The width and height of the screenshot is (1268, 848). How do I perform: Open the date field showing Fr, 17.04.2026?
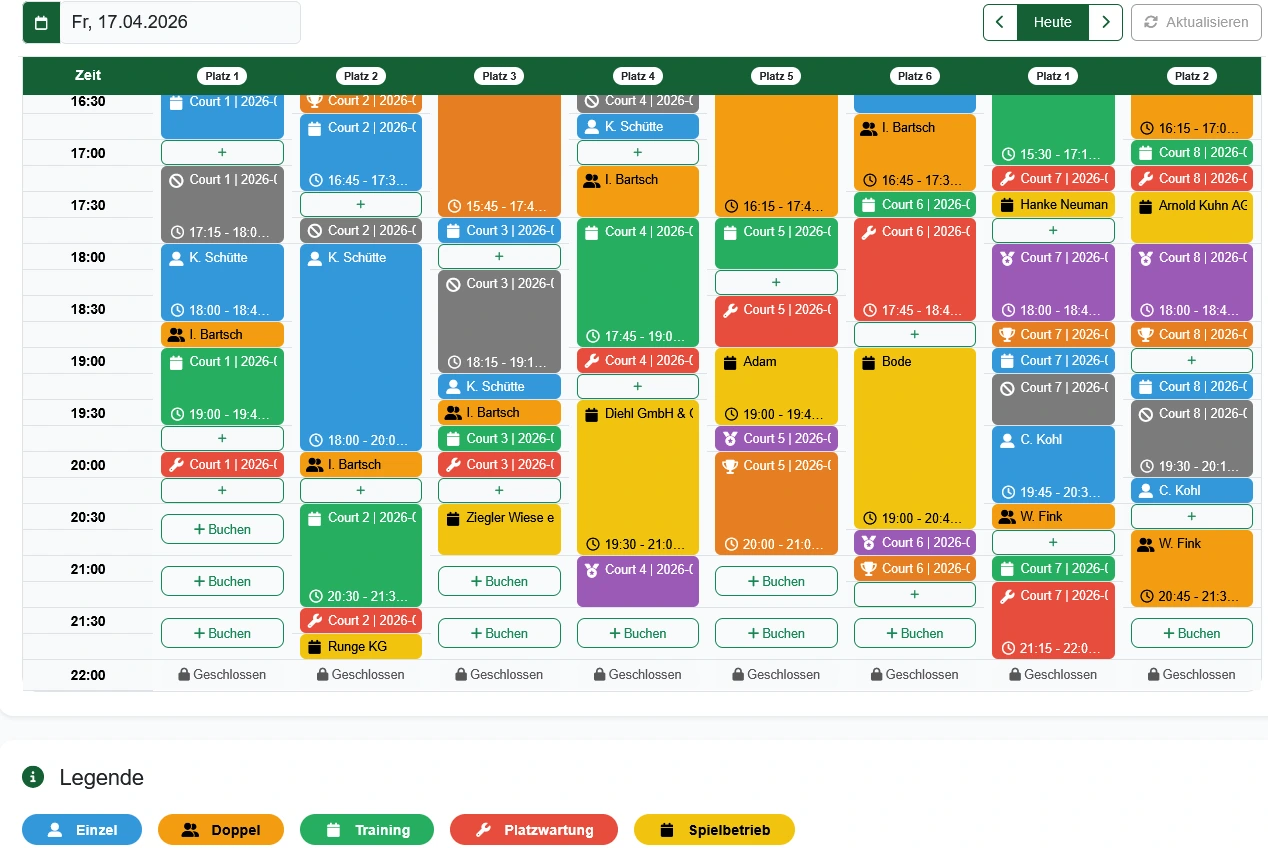(180, 22)
